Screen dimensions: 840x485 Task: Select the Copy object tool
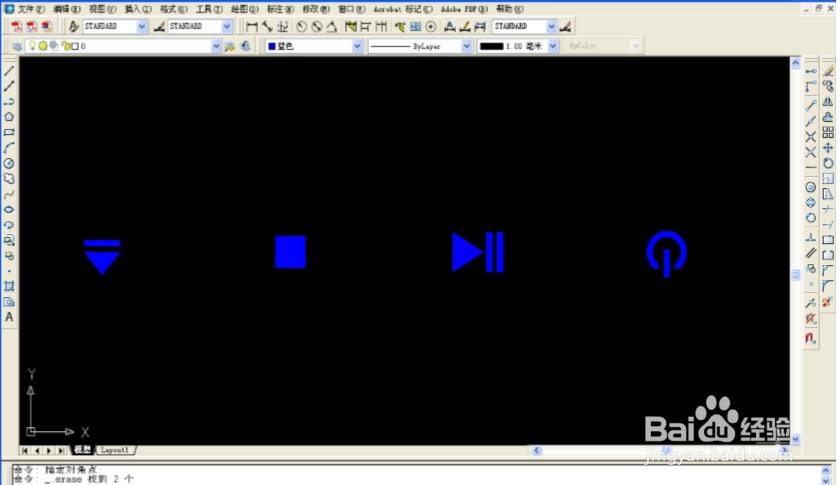pyautogui.click(x=828, y=86)
